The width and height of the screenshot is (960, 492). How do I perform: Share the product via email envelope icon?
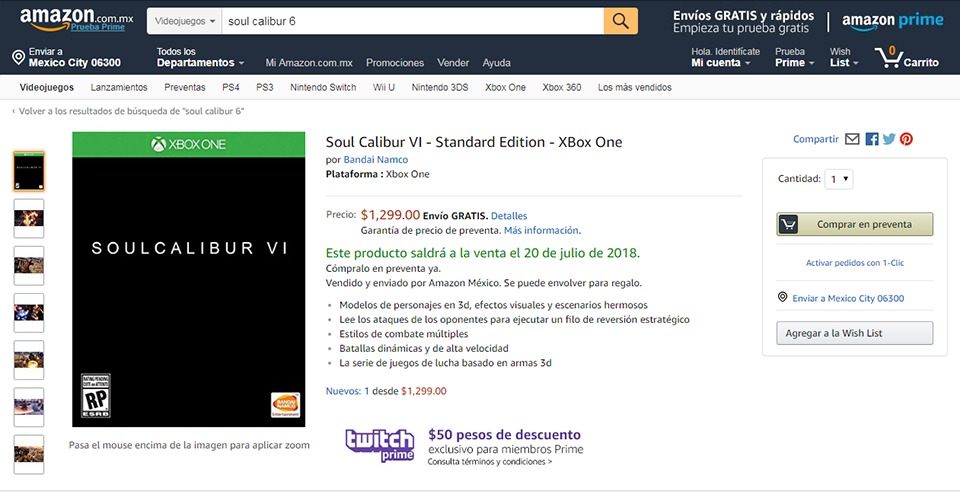pos(852,139)
